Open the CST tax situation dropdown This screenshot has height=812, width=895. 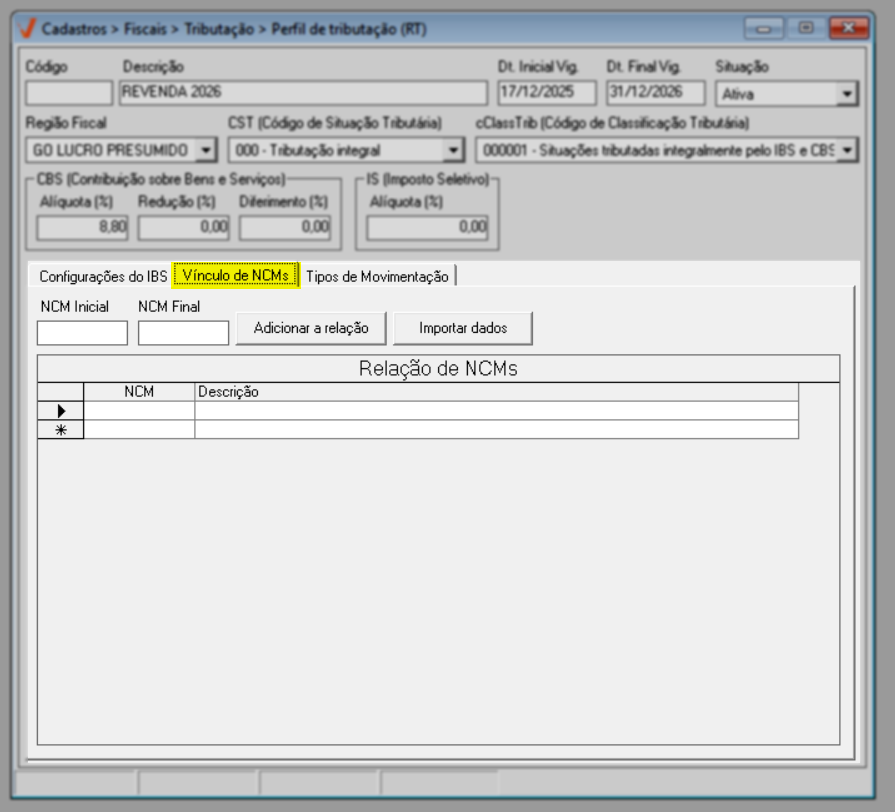point(453,150)
